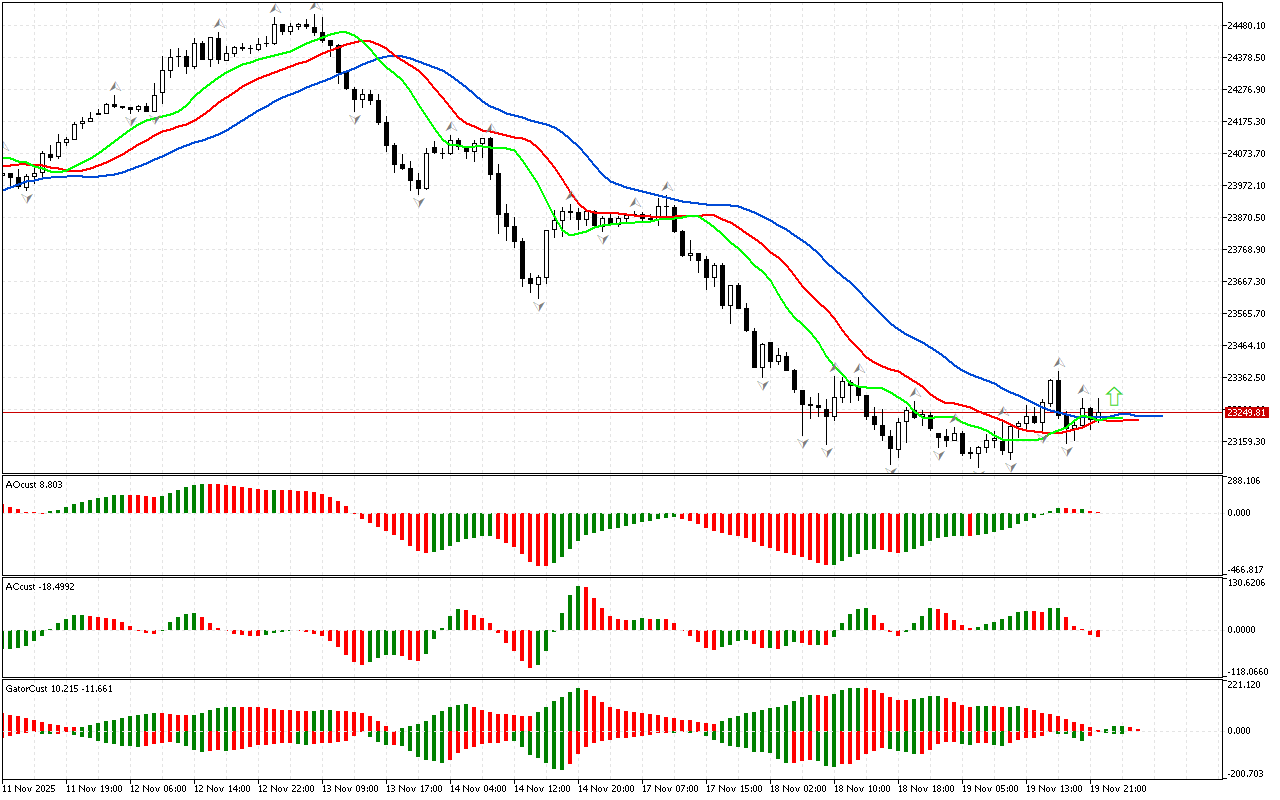Select the fractal arrow above the highest candle

[x=276, y=9]
